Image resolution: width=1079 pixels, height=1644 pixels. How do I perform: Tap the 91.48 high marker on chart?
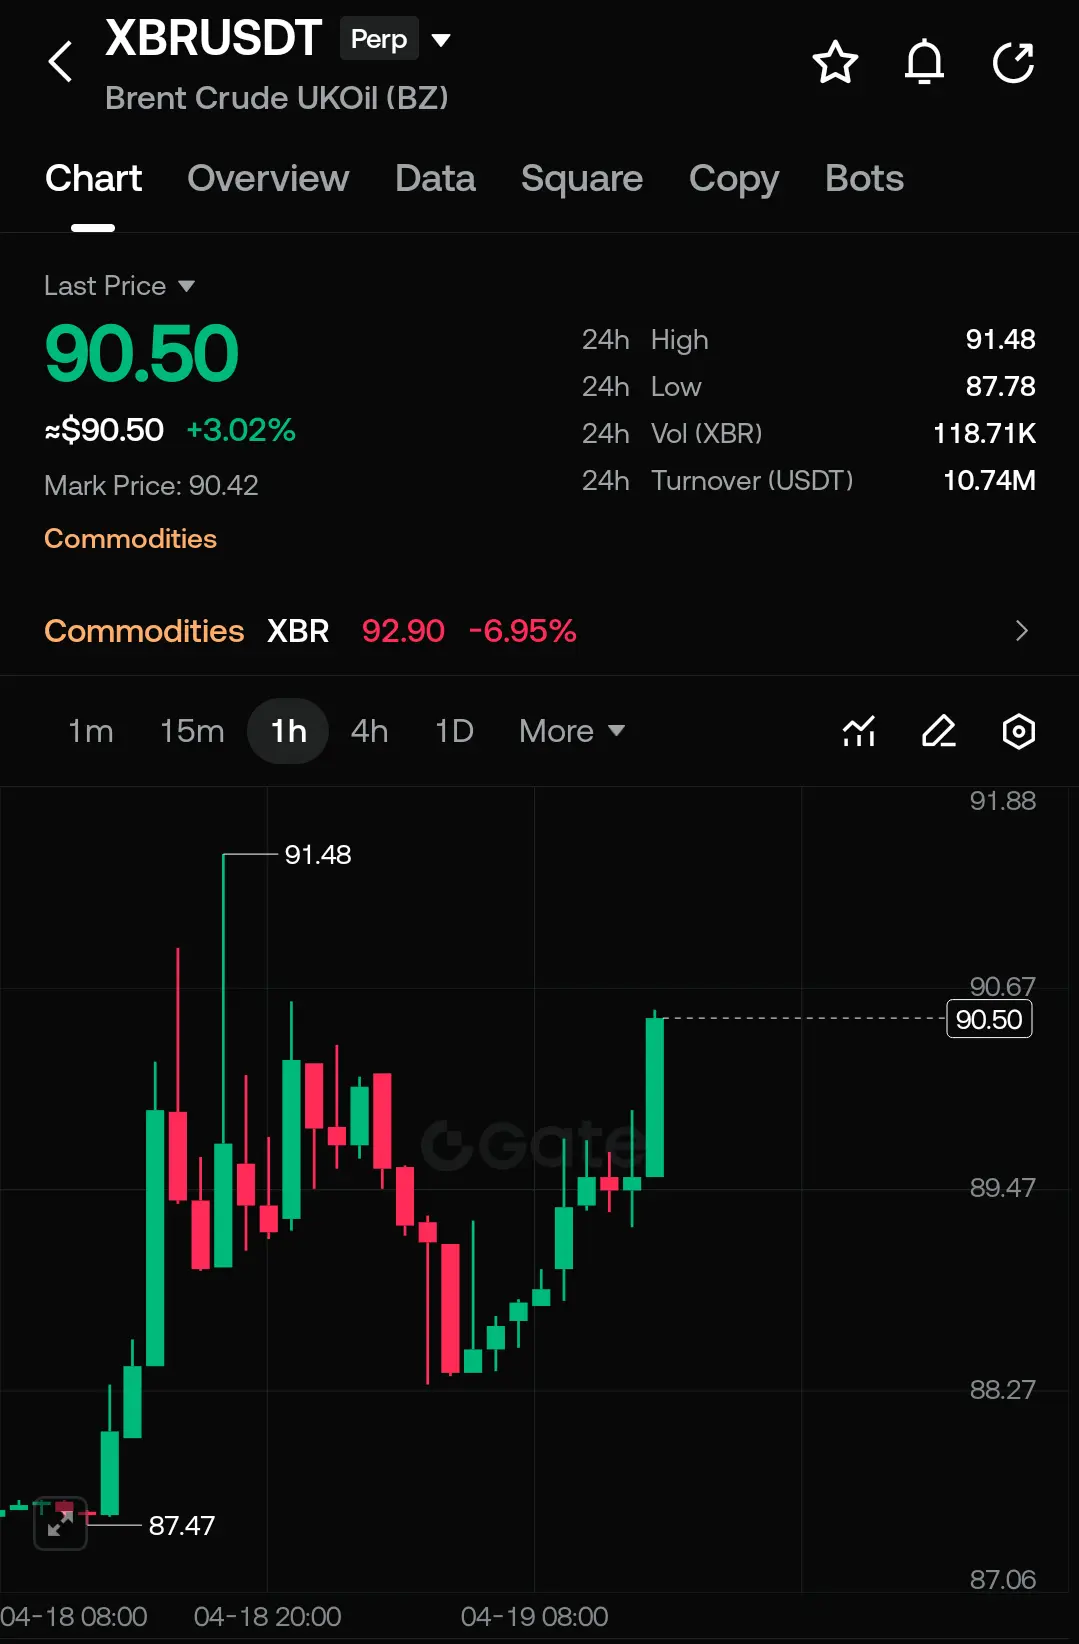[318, 855]
